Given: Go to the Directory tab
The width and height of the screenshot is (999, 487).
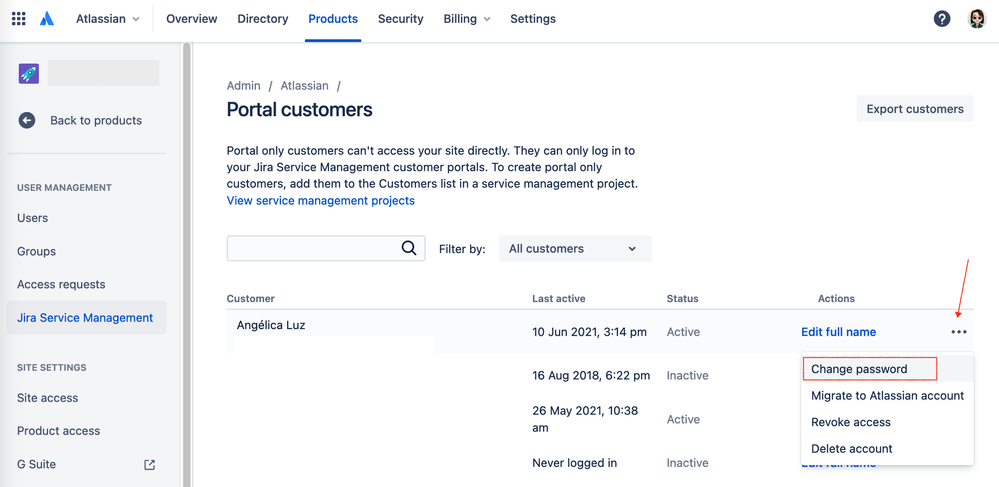Looking at the screenshot, I should click(262, 19).
